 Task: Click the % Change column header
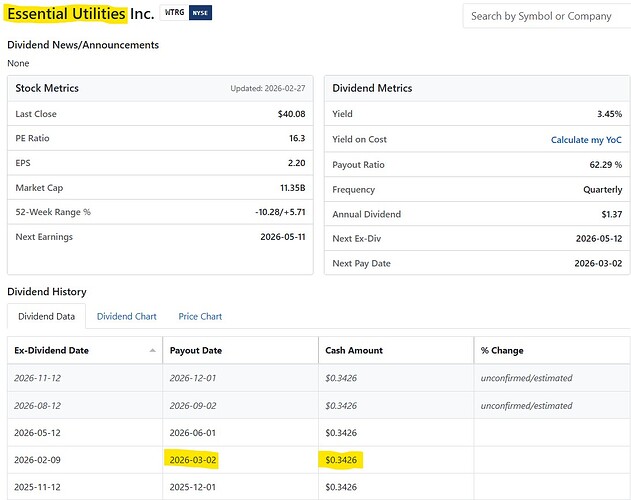coord(501,351)
